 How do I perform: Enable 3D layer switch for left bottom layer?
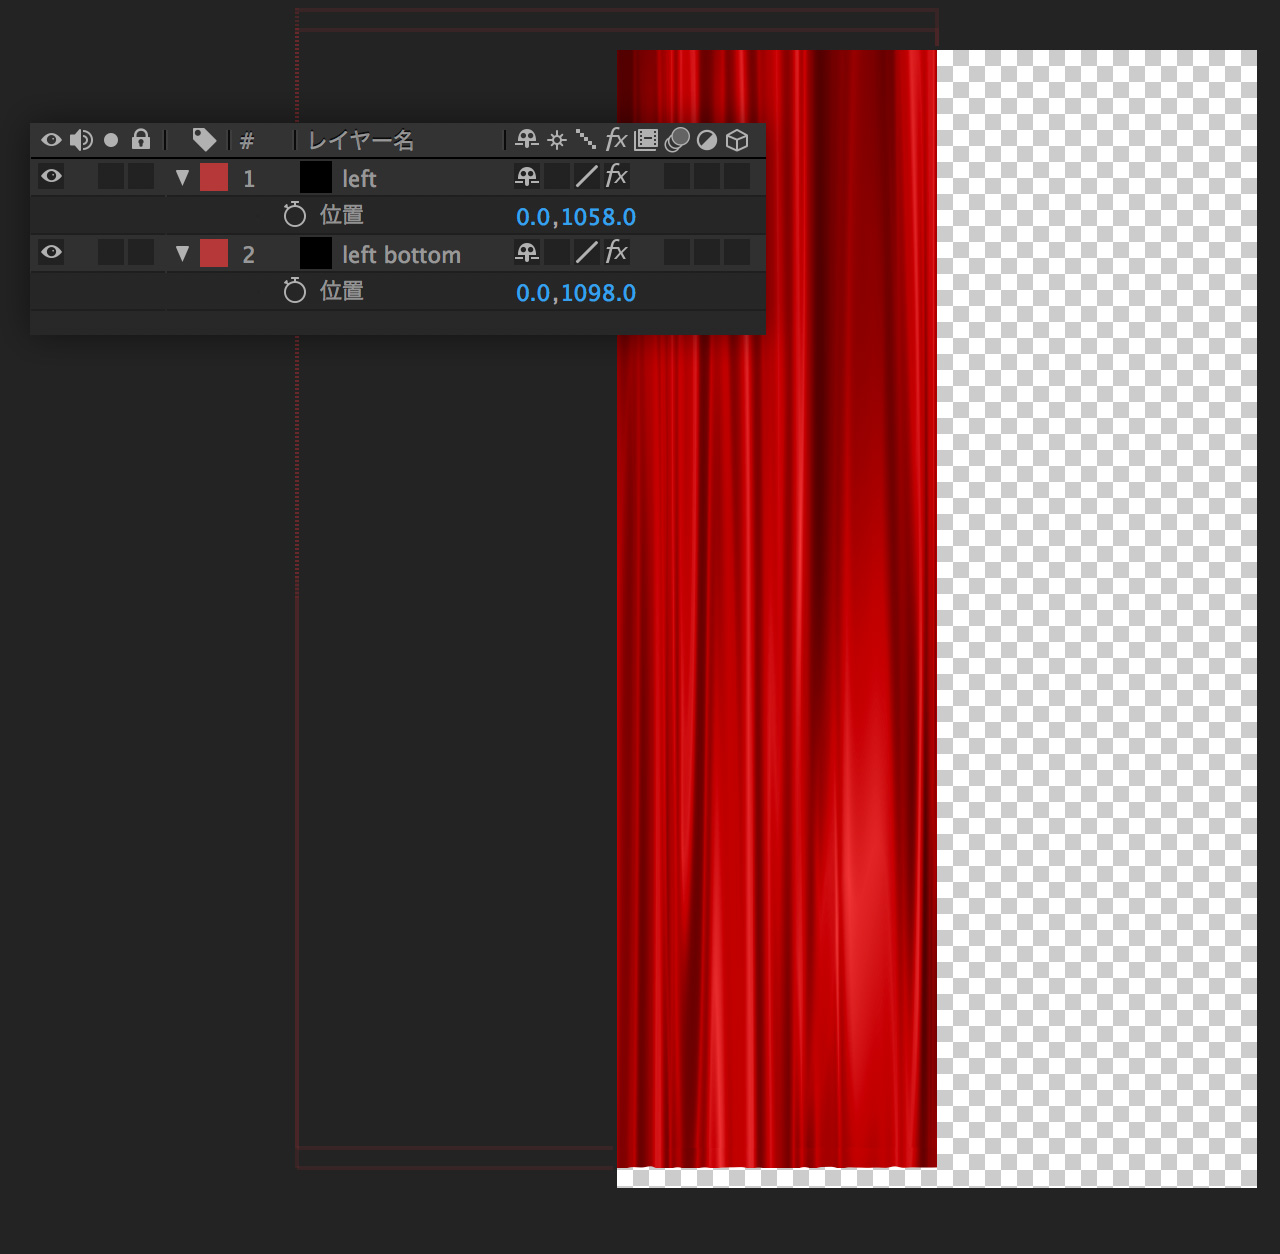pos(737,253)
